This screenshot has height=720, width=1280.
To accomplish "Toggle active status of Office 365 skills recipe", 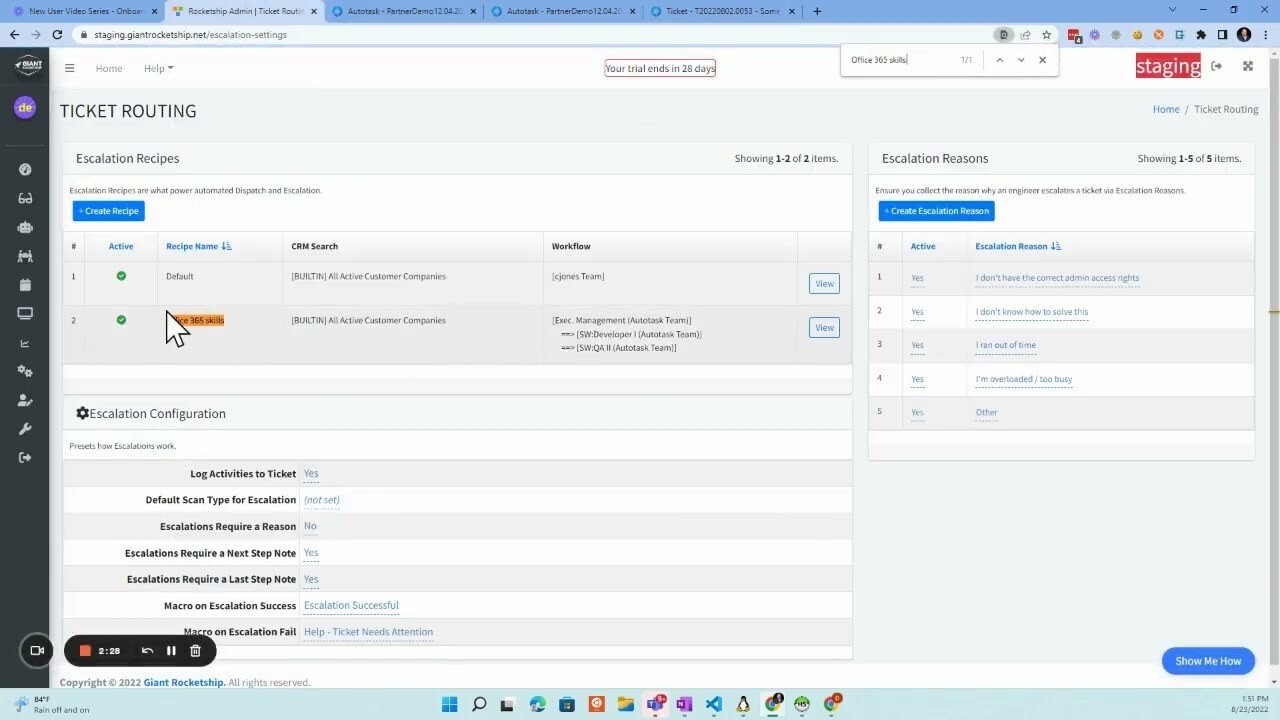I will tap(121, 320).
